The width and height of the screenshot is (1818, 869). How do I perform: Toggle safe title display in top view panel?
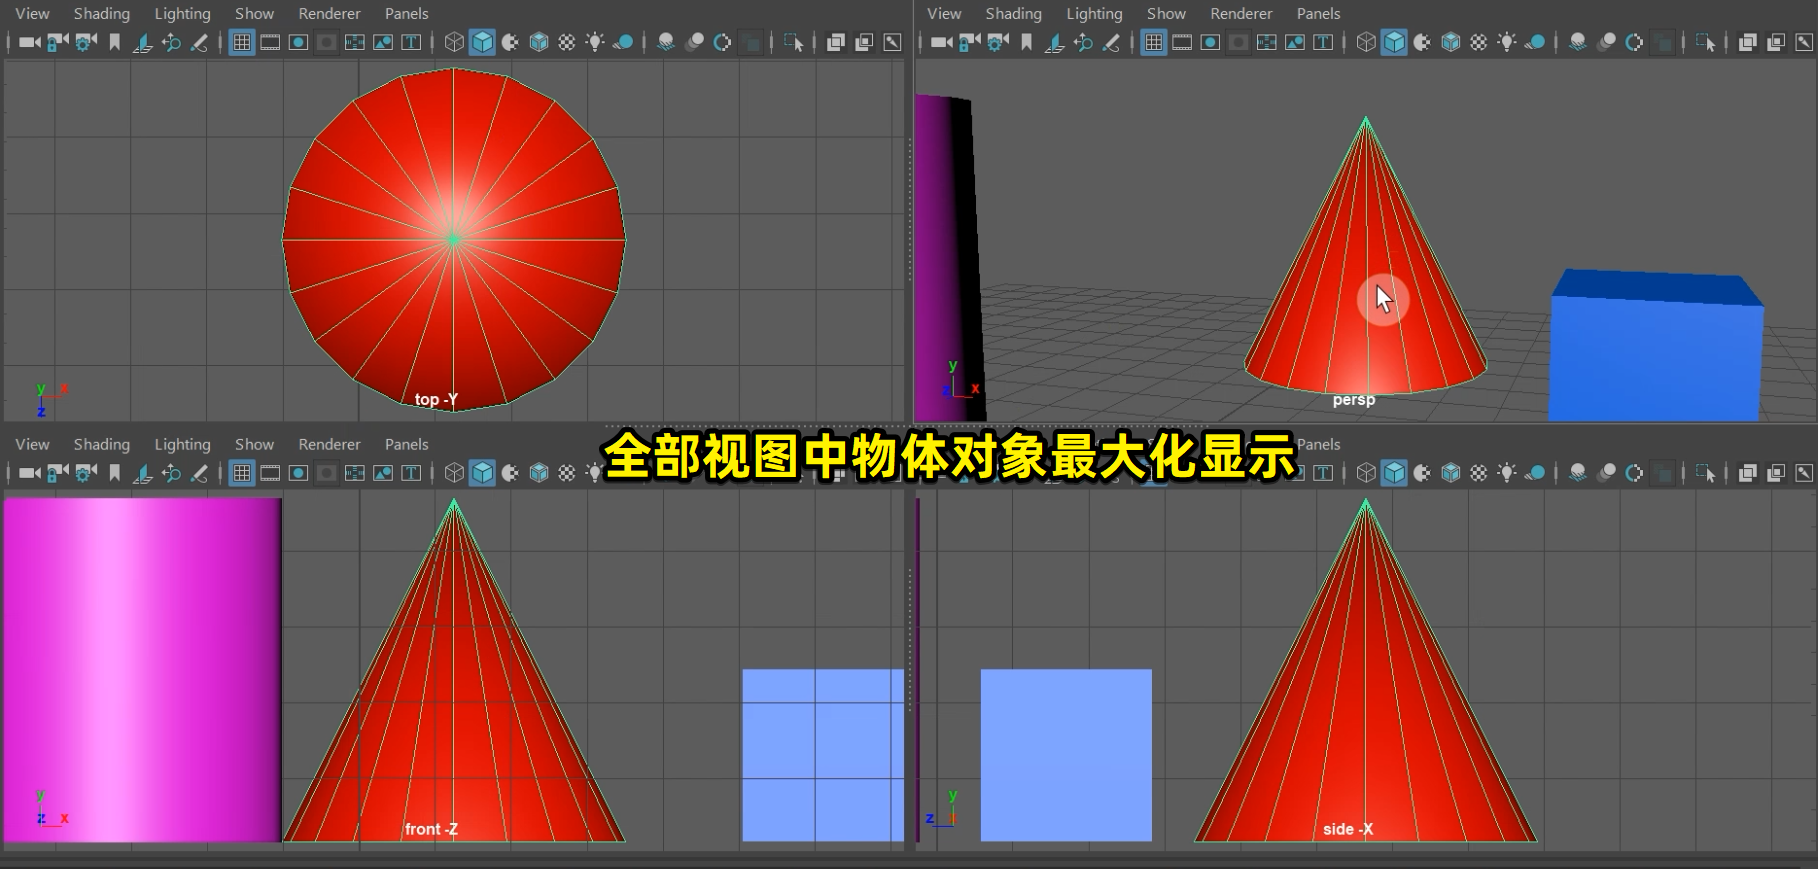(411, 42)
